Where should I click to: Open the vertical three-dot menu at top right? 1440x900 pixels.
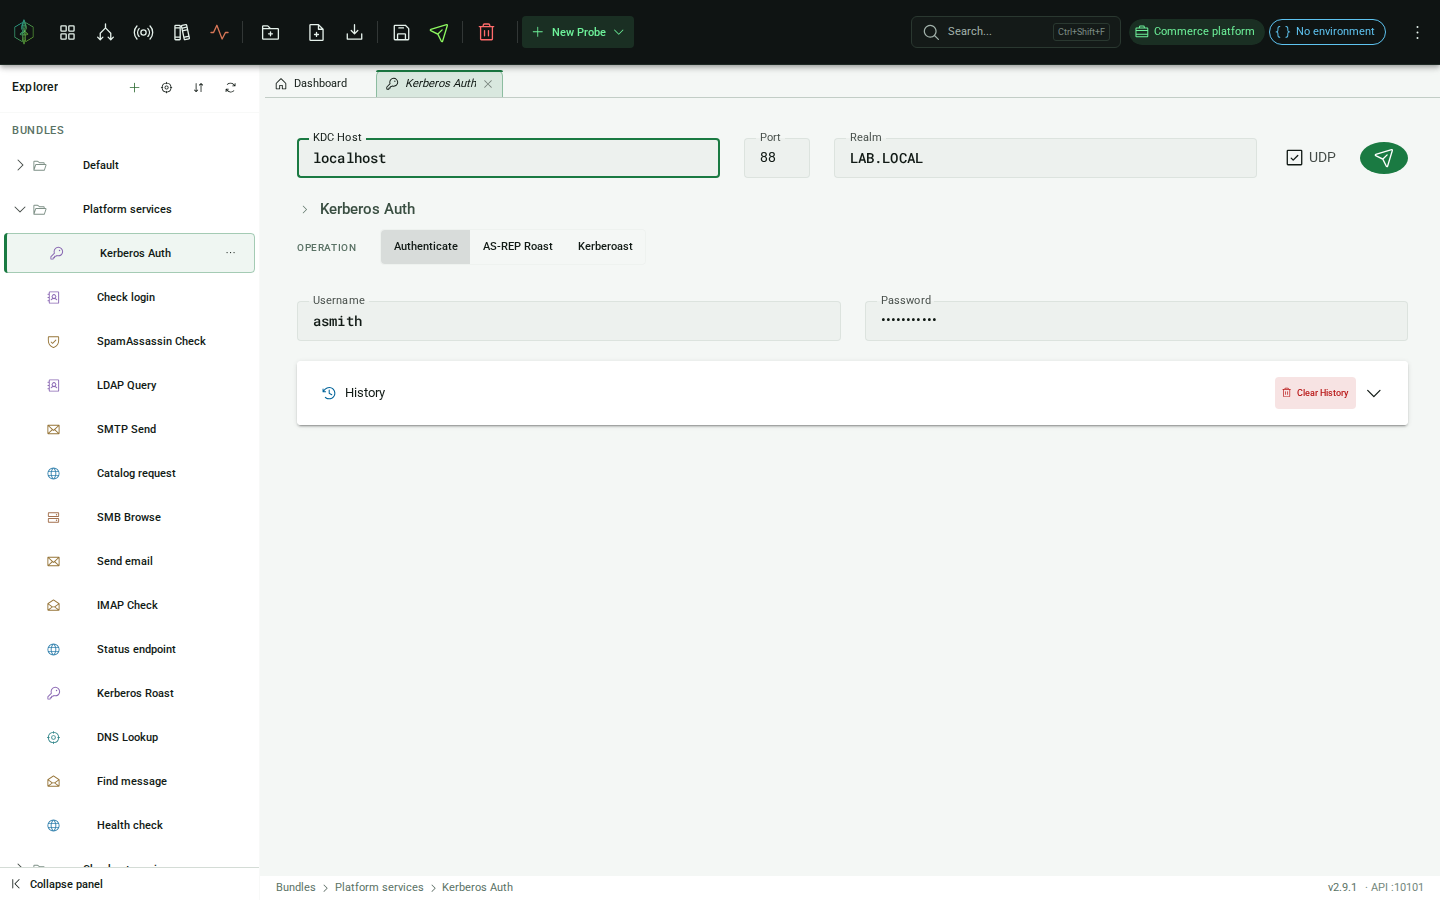pos(1417,32)
